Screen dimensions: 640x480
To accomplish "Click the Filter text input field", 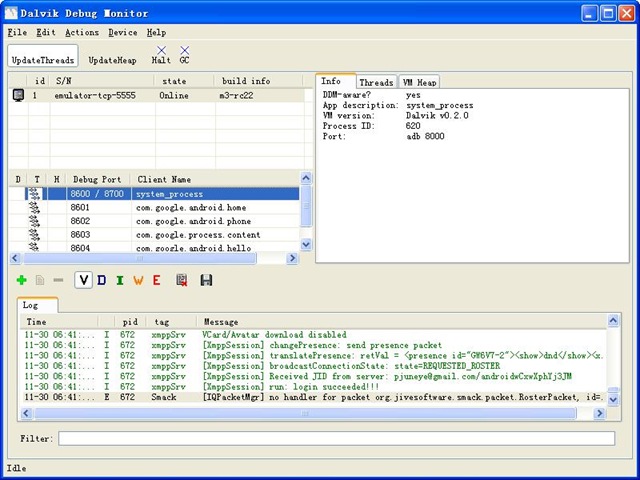I will [336, 438].
